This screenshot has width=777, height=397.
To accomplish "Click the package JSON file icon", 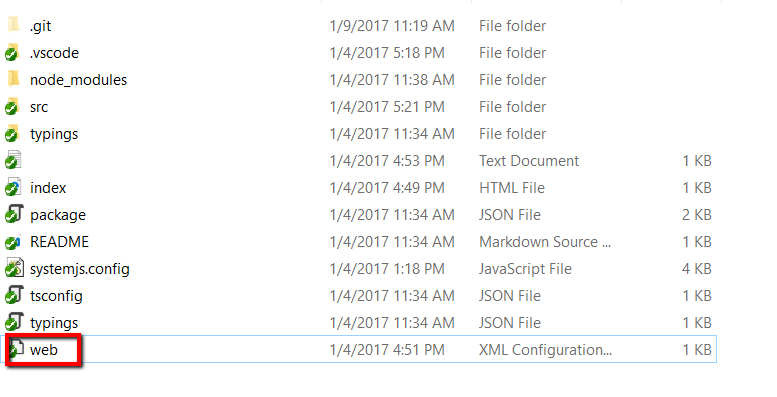I will [x=13, y=214].
